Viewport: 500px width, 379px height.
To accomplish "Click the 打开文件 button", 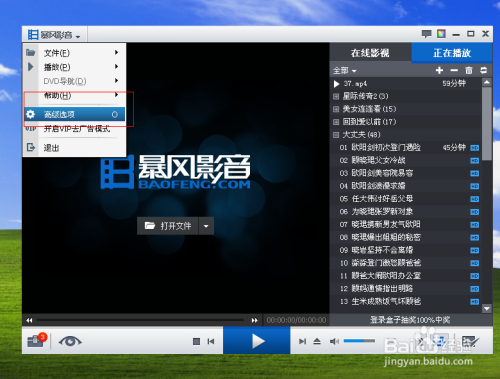I will 168,226.
